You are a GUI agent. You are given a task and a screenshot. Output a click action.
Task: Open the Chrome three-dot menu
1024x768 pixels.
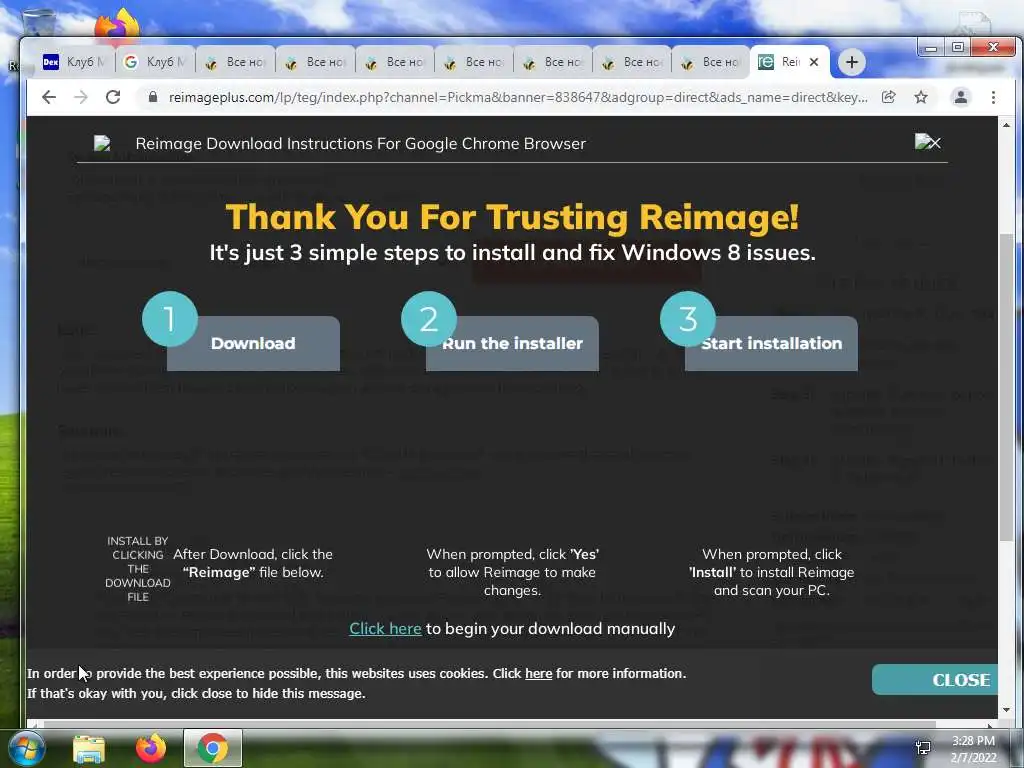tap(993, 97)
